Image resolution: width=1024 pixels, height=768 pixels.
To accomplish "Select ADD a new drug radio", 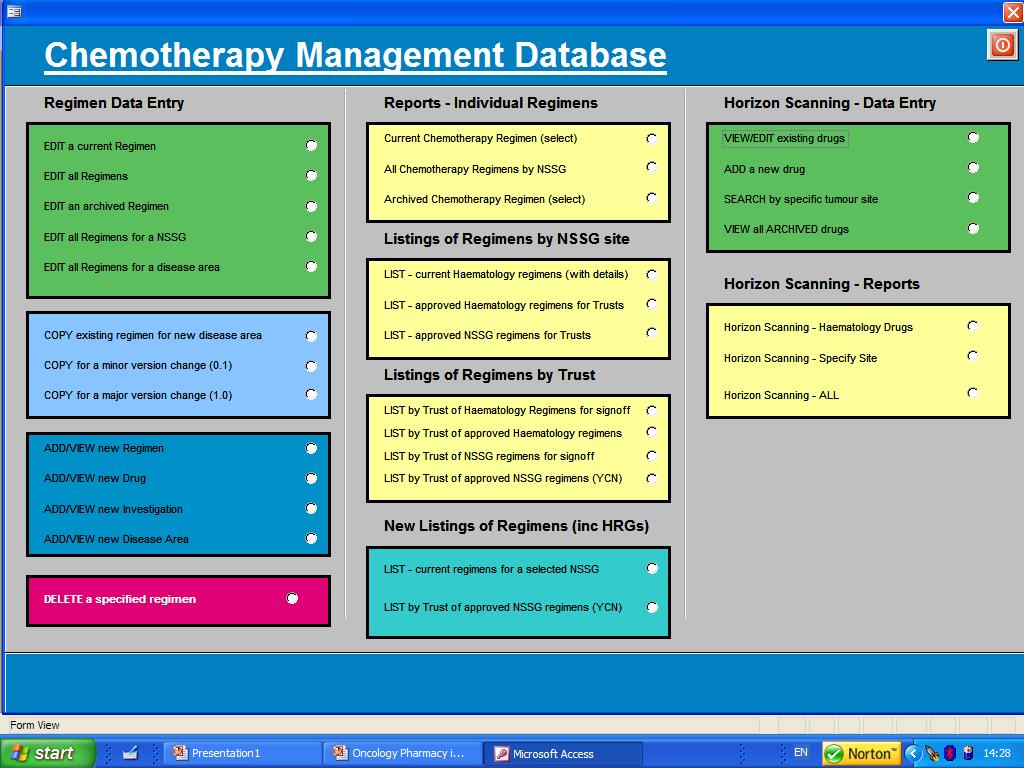I will coord(973,167).
